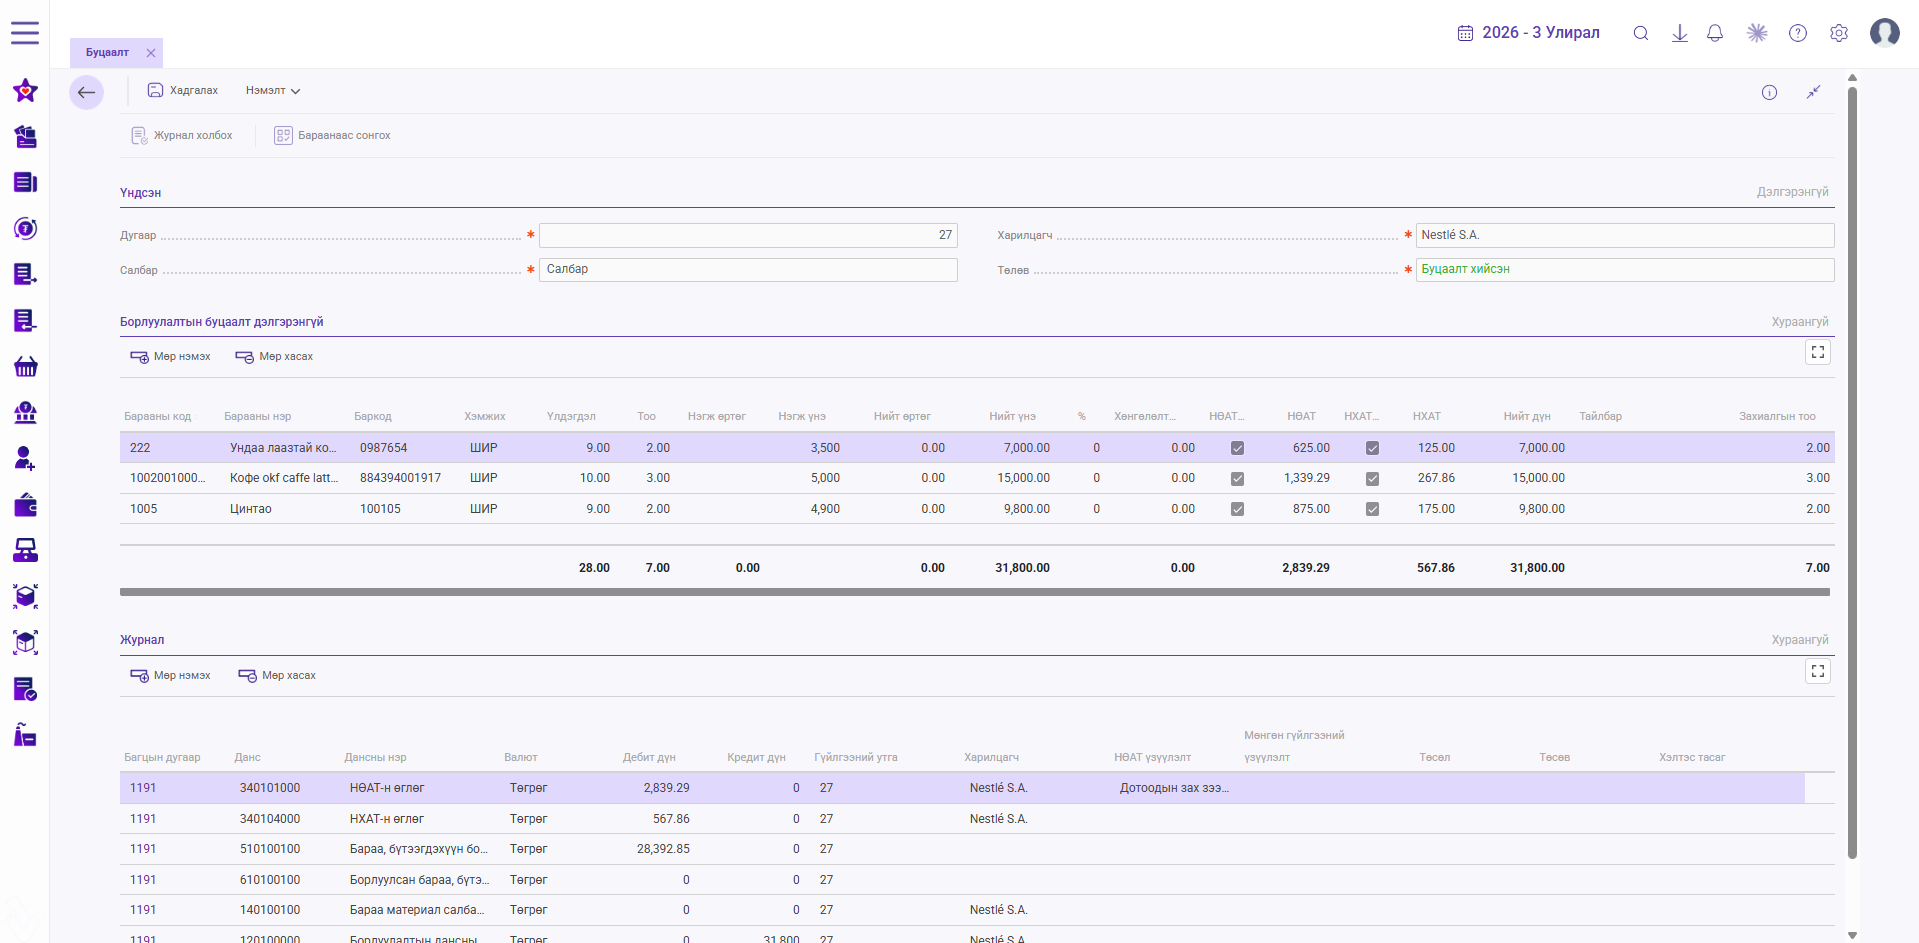
Task: Click the star favorites icon in the sidebar
Action: tap(26, 91)
